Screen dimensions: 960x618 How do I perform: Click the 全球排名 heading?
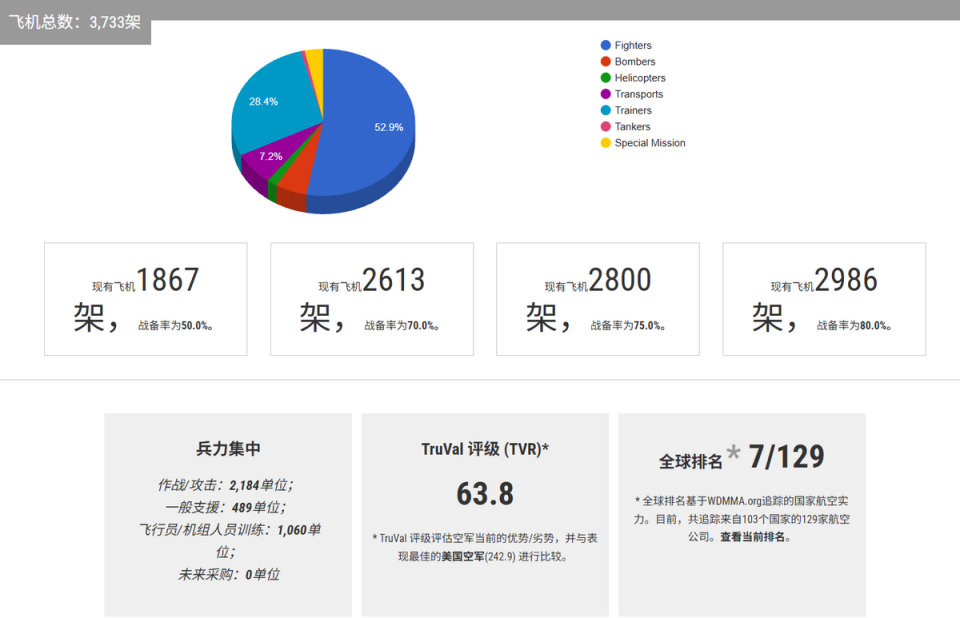coord(691,462)
